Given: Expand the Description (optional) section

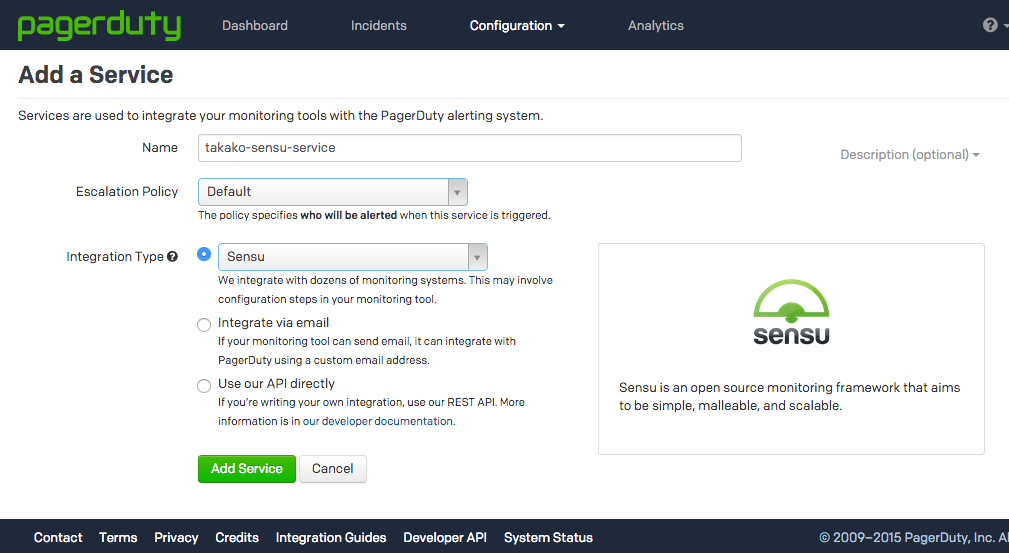Looking at the screenshot, I should pos(910,155).
